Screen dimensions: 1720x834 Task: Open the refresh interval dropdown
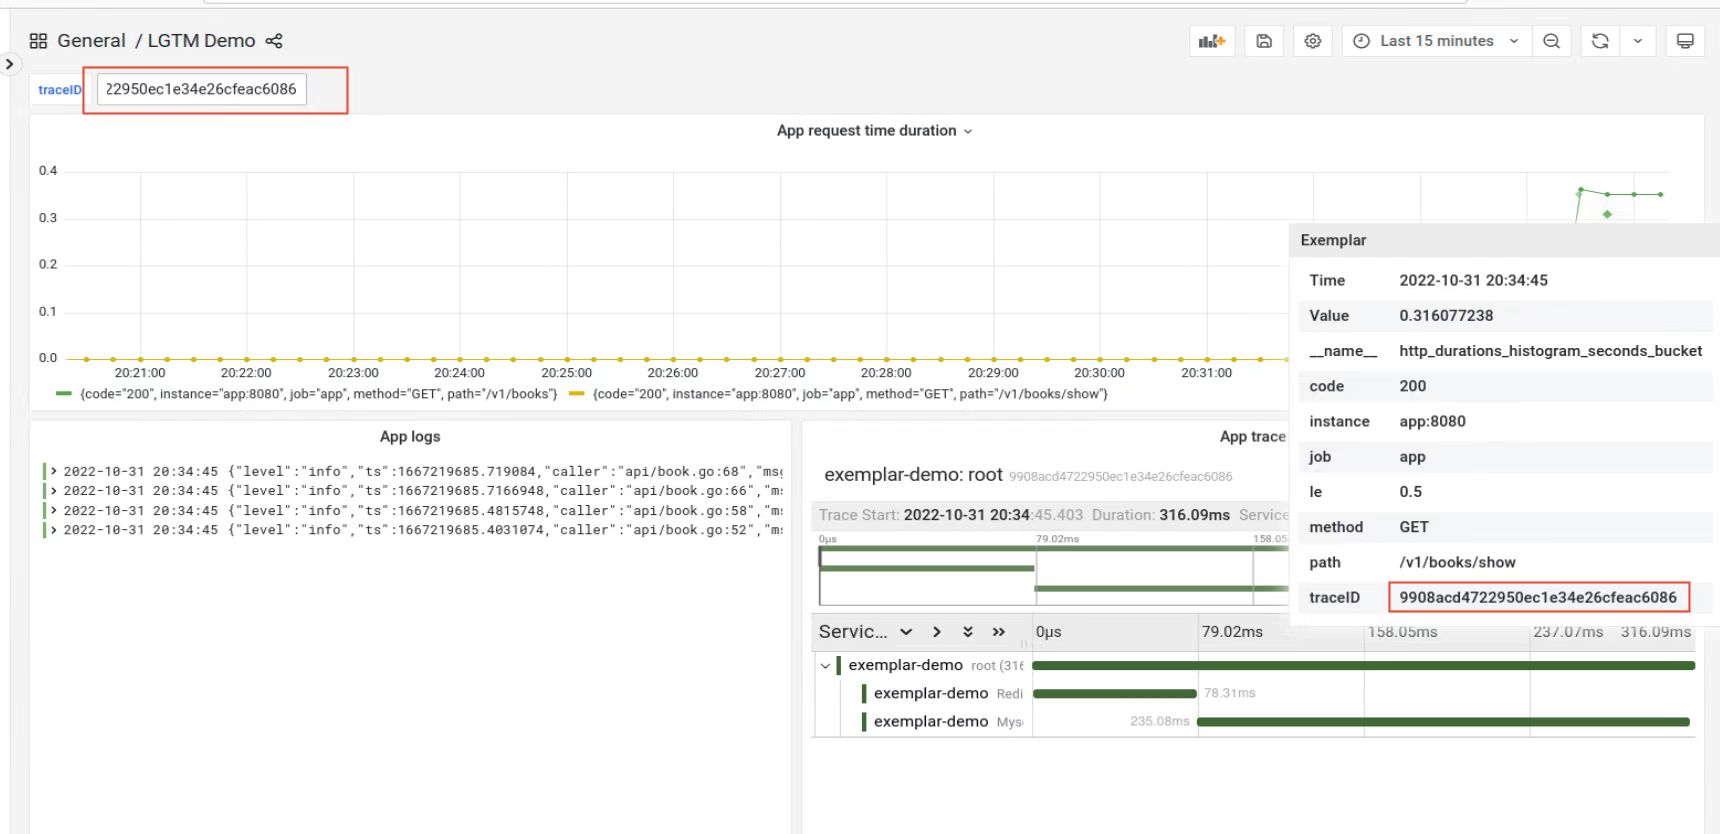(1638, 41)
